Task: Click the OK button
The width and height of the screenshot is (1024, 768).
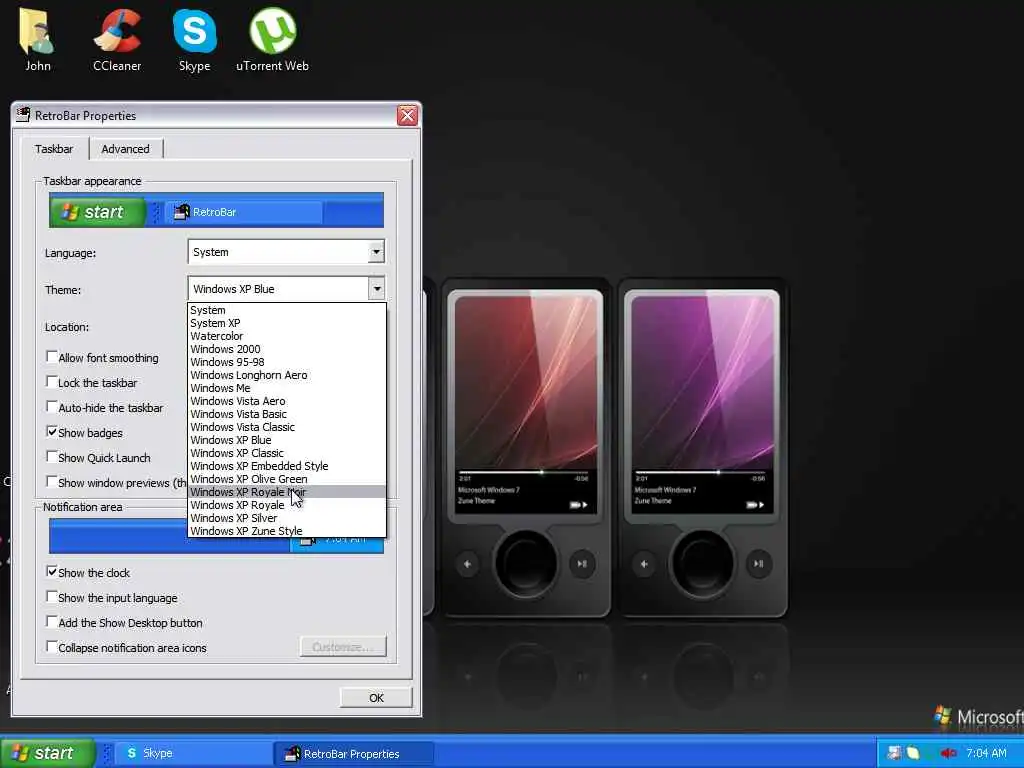Action: coord(376,697)
